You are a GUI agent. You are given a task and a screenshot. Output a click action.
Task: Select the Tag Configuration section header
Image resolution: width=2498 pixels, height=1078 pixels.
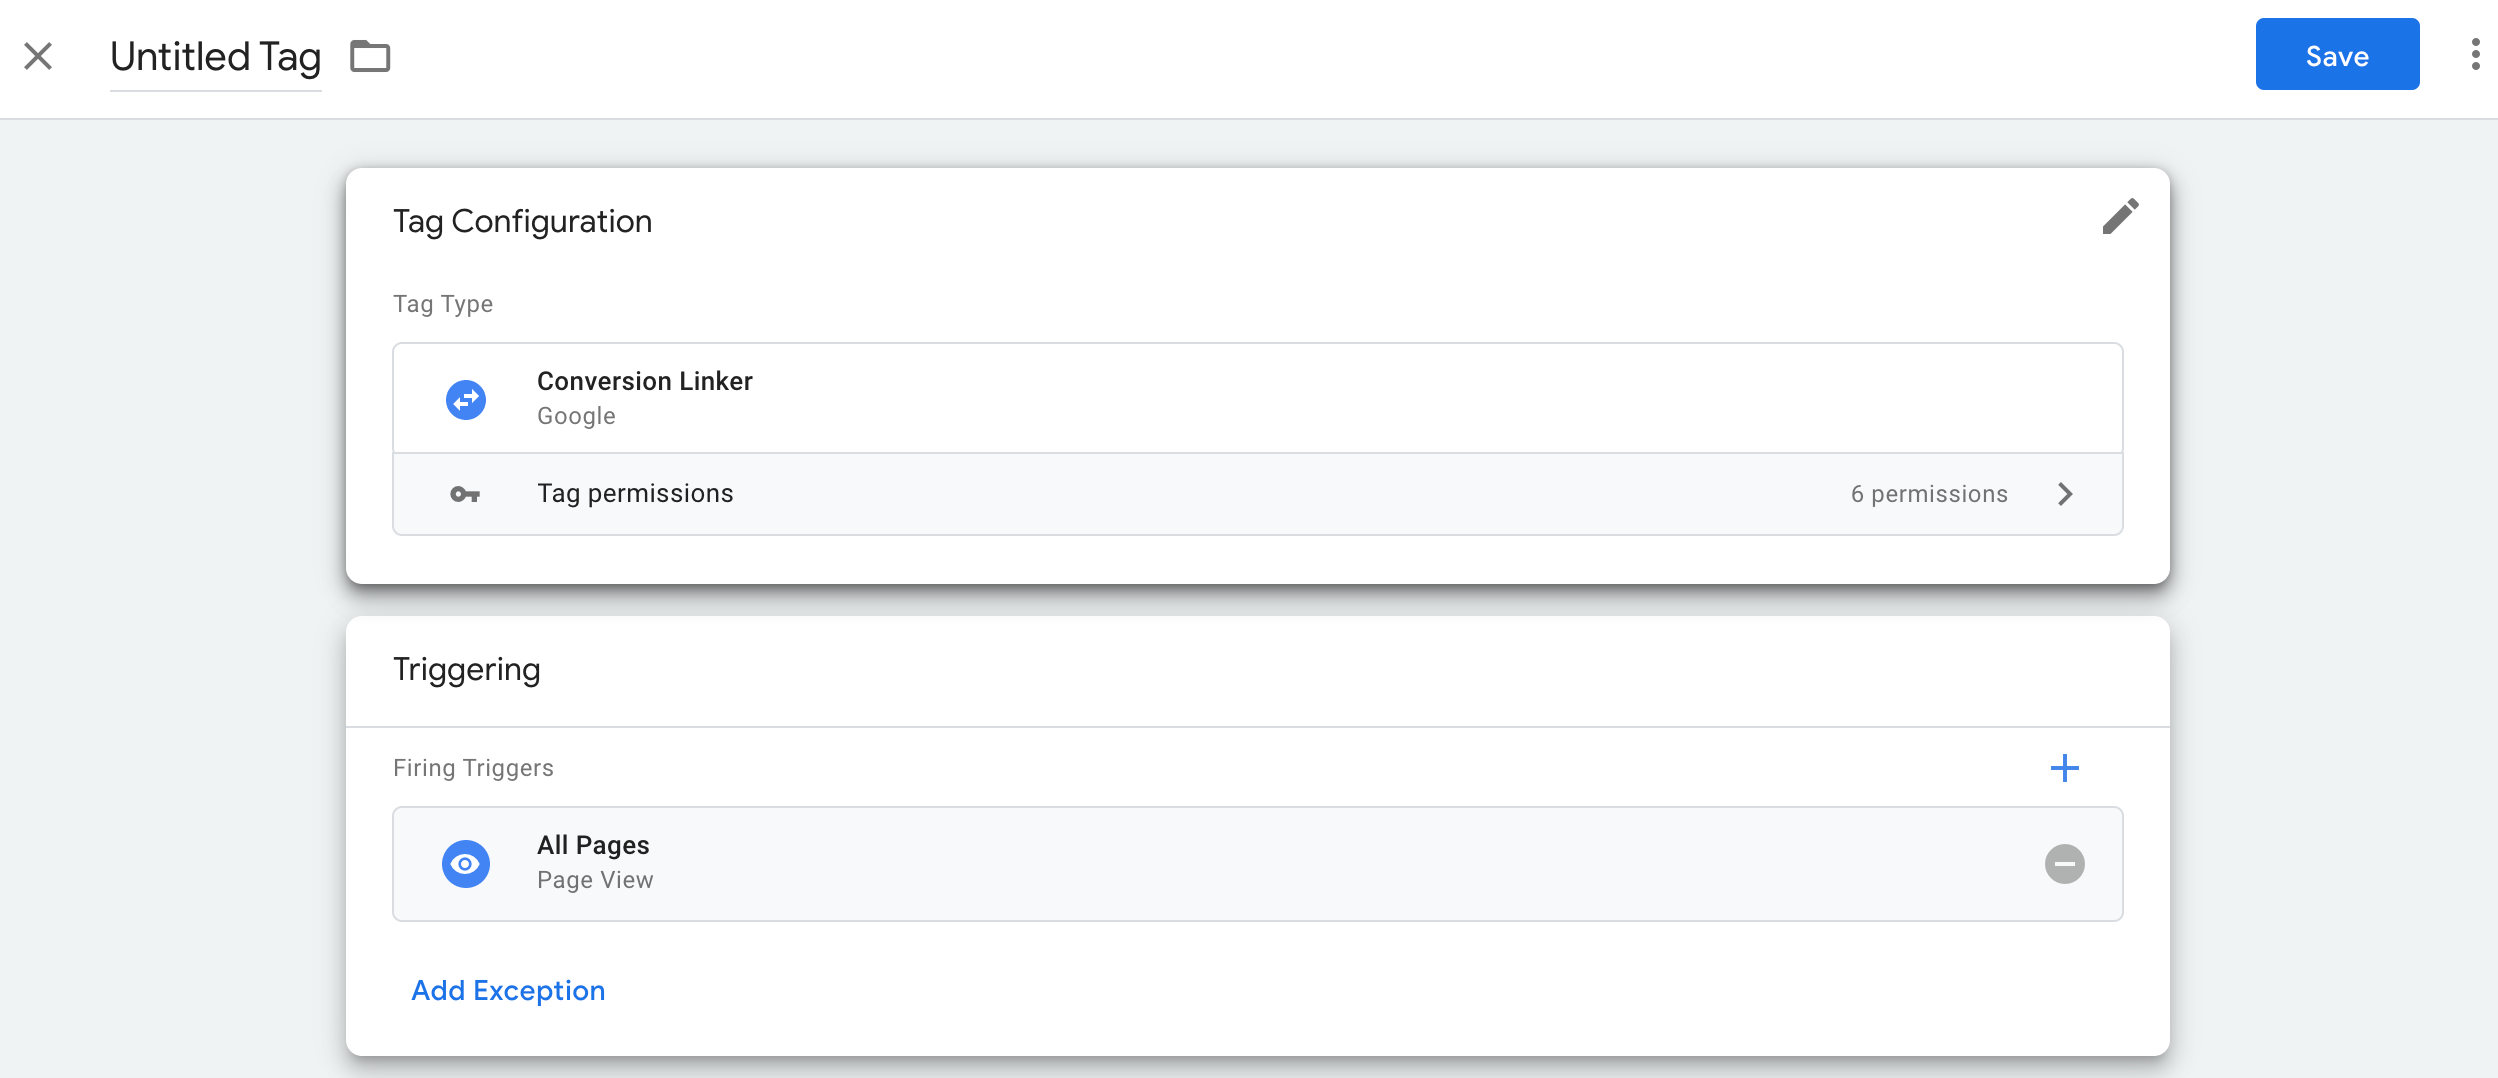(x=523, y=220)
